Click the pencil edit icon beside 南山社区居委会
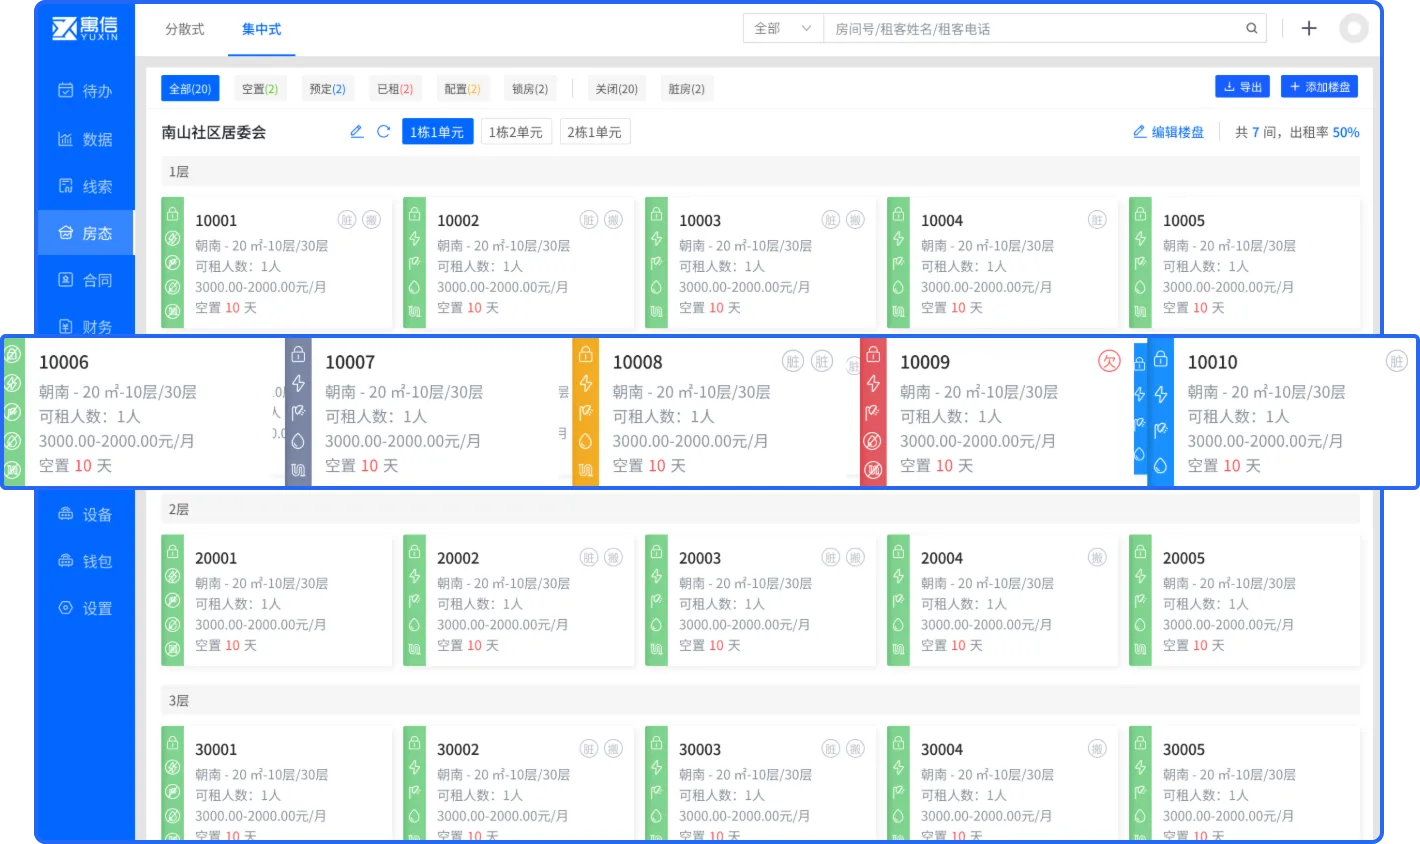The height and width of the screenshot is (844, 1420). (356, 132)
